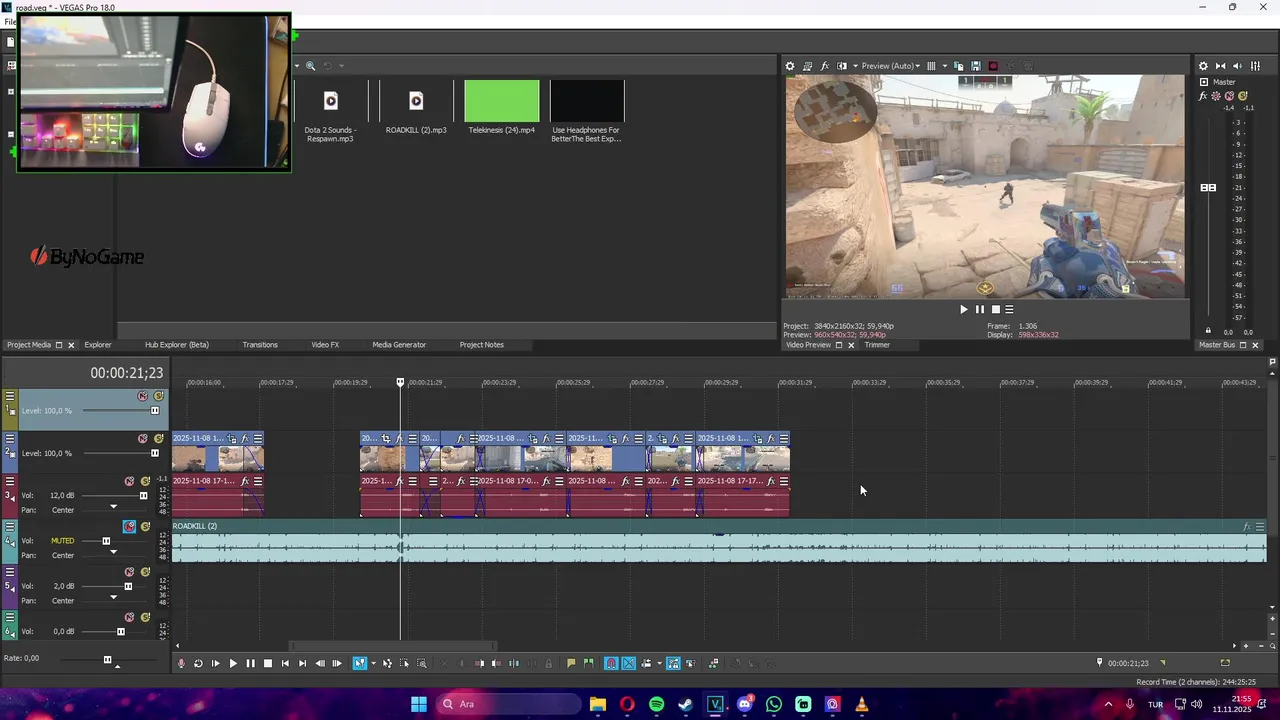Open File Explorer from the taskbar
This screenshot has height=720, width=1280.
click(597, 704)
